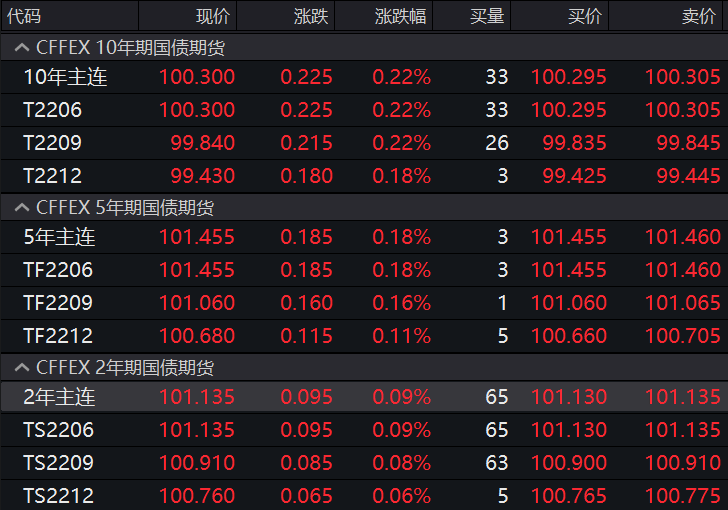Collapse the CFFEX 2年期国债期货 group
The image size is (728, 510).
(21, 368)
